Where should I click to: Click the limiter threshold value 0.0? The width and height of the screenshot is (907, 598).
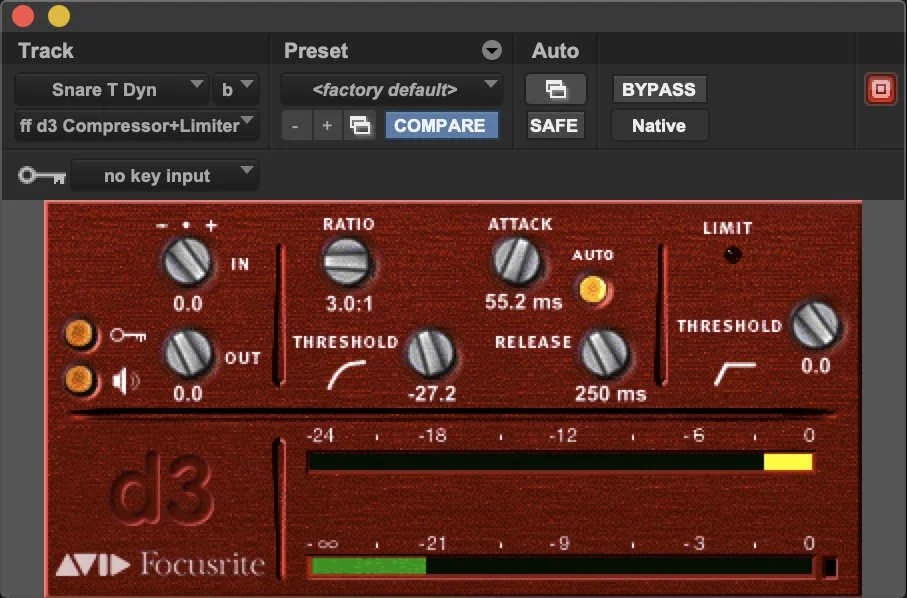816,366
